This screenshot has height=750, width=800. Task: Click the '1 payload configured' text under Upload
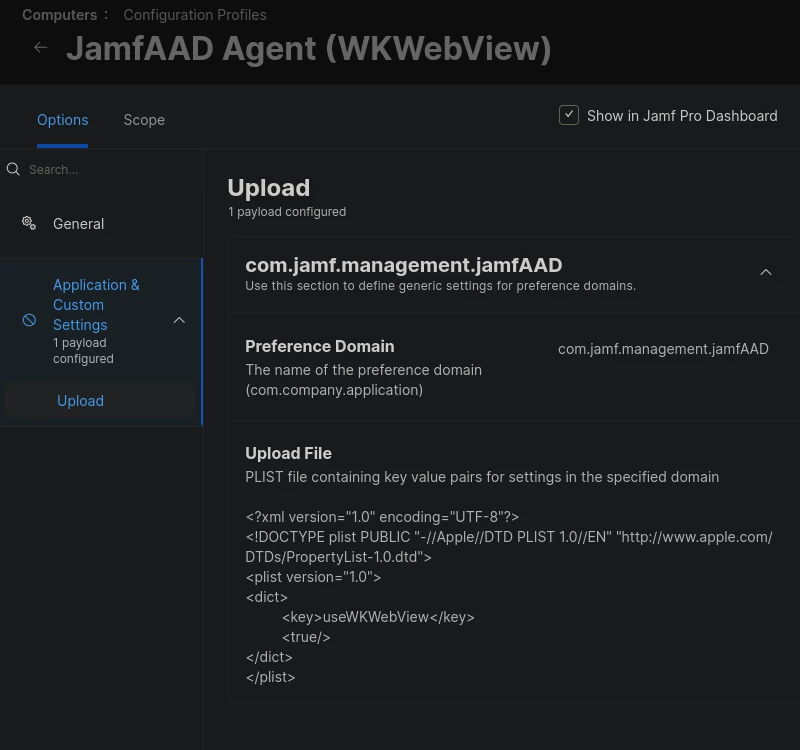coord(287,212)
